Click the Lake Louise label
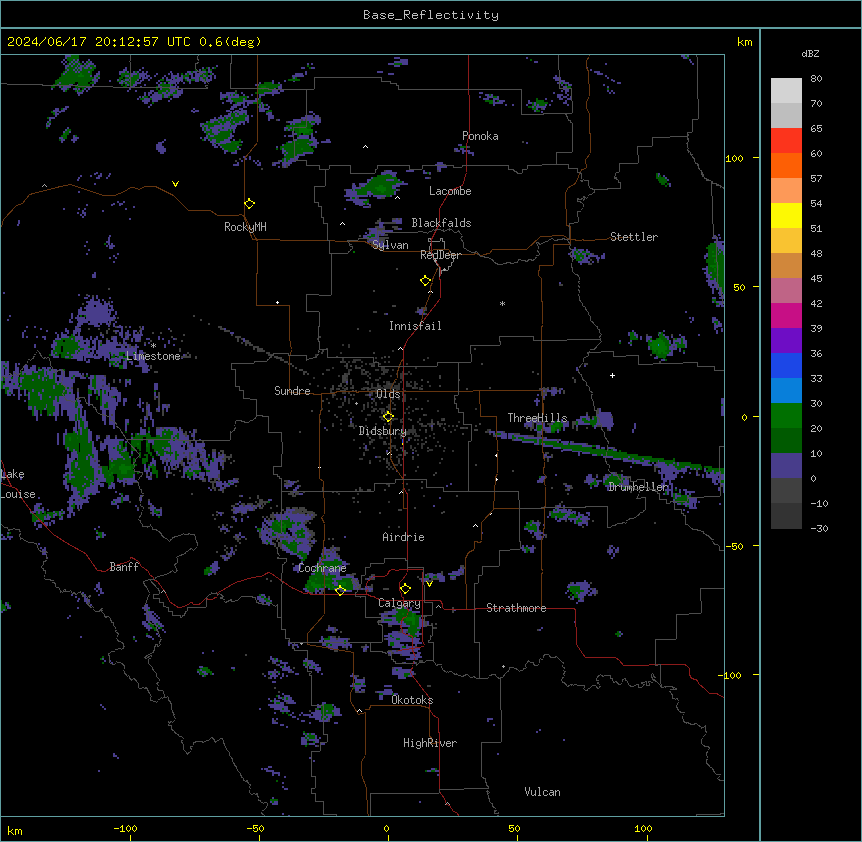The image size is (862, 842). coord(18,484)
